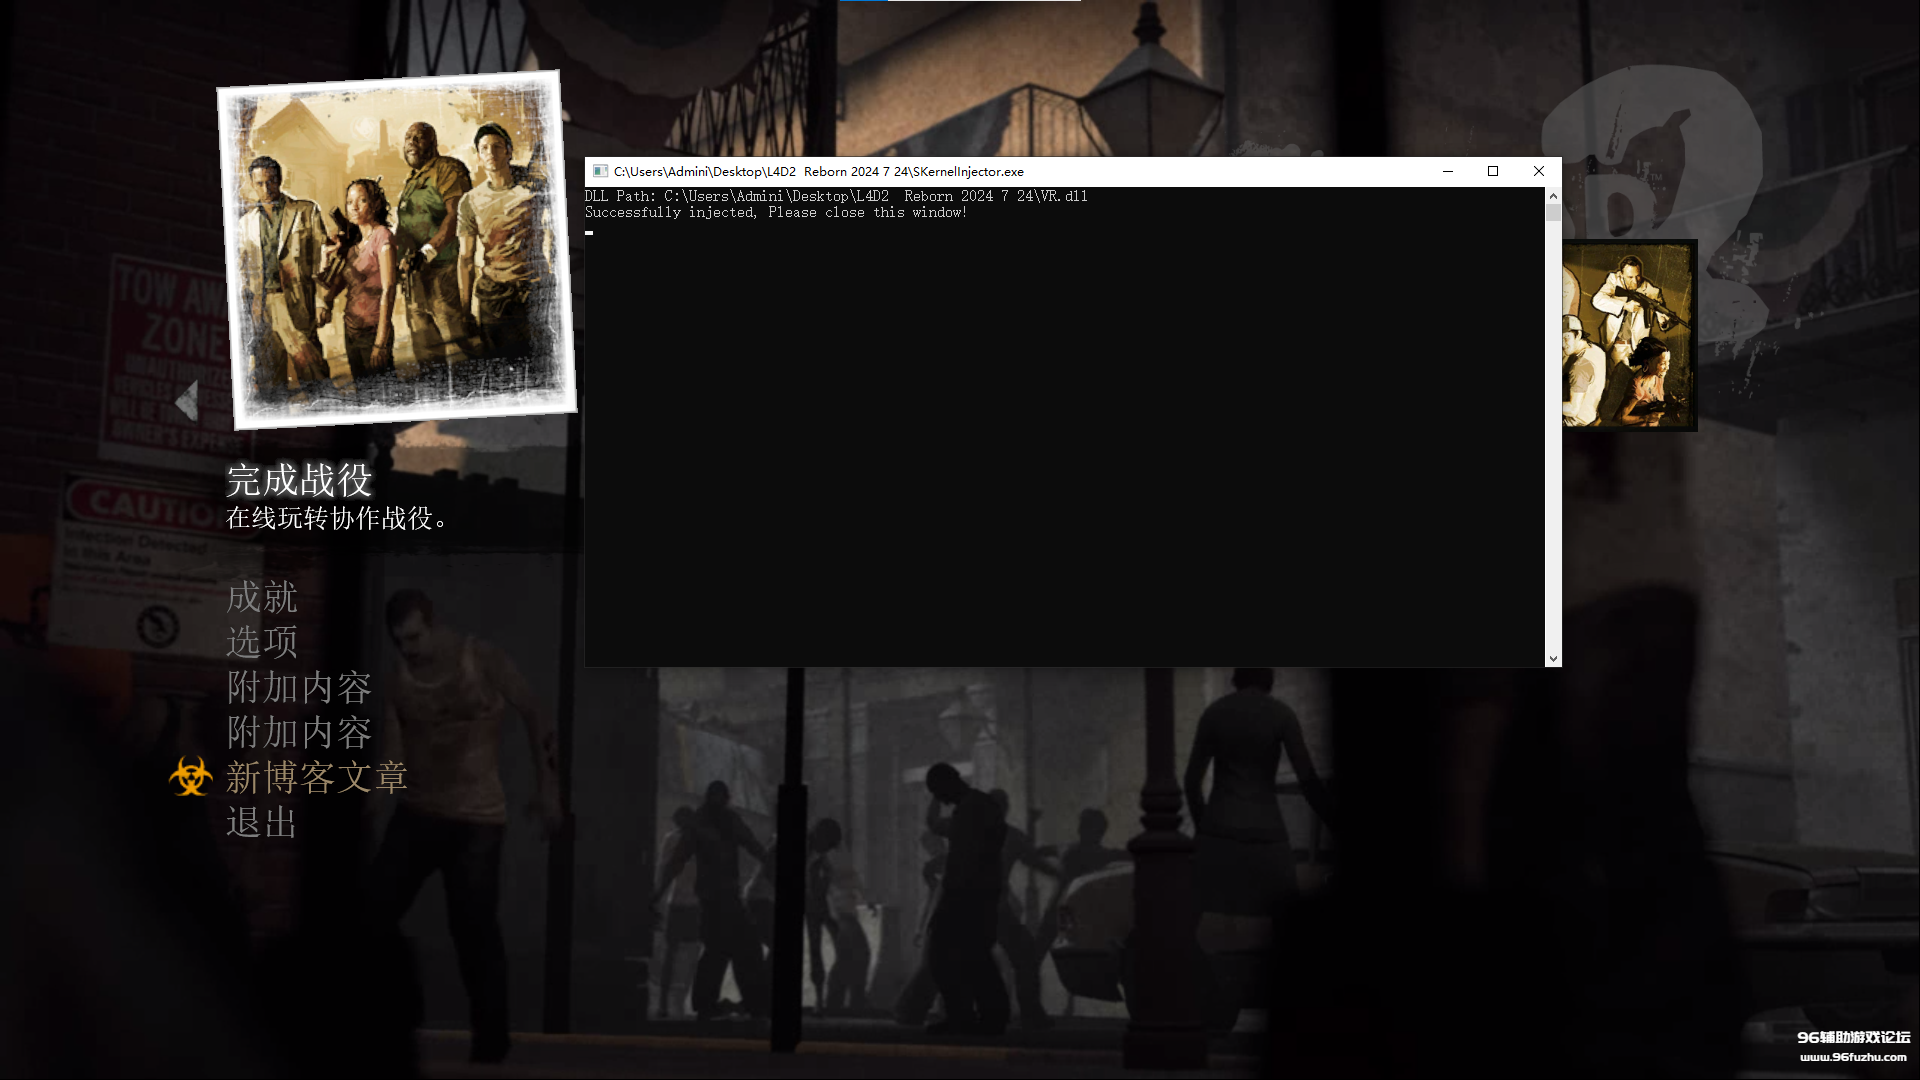
Task: Select the four survivors campaign photo
Action: 397,250
